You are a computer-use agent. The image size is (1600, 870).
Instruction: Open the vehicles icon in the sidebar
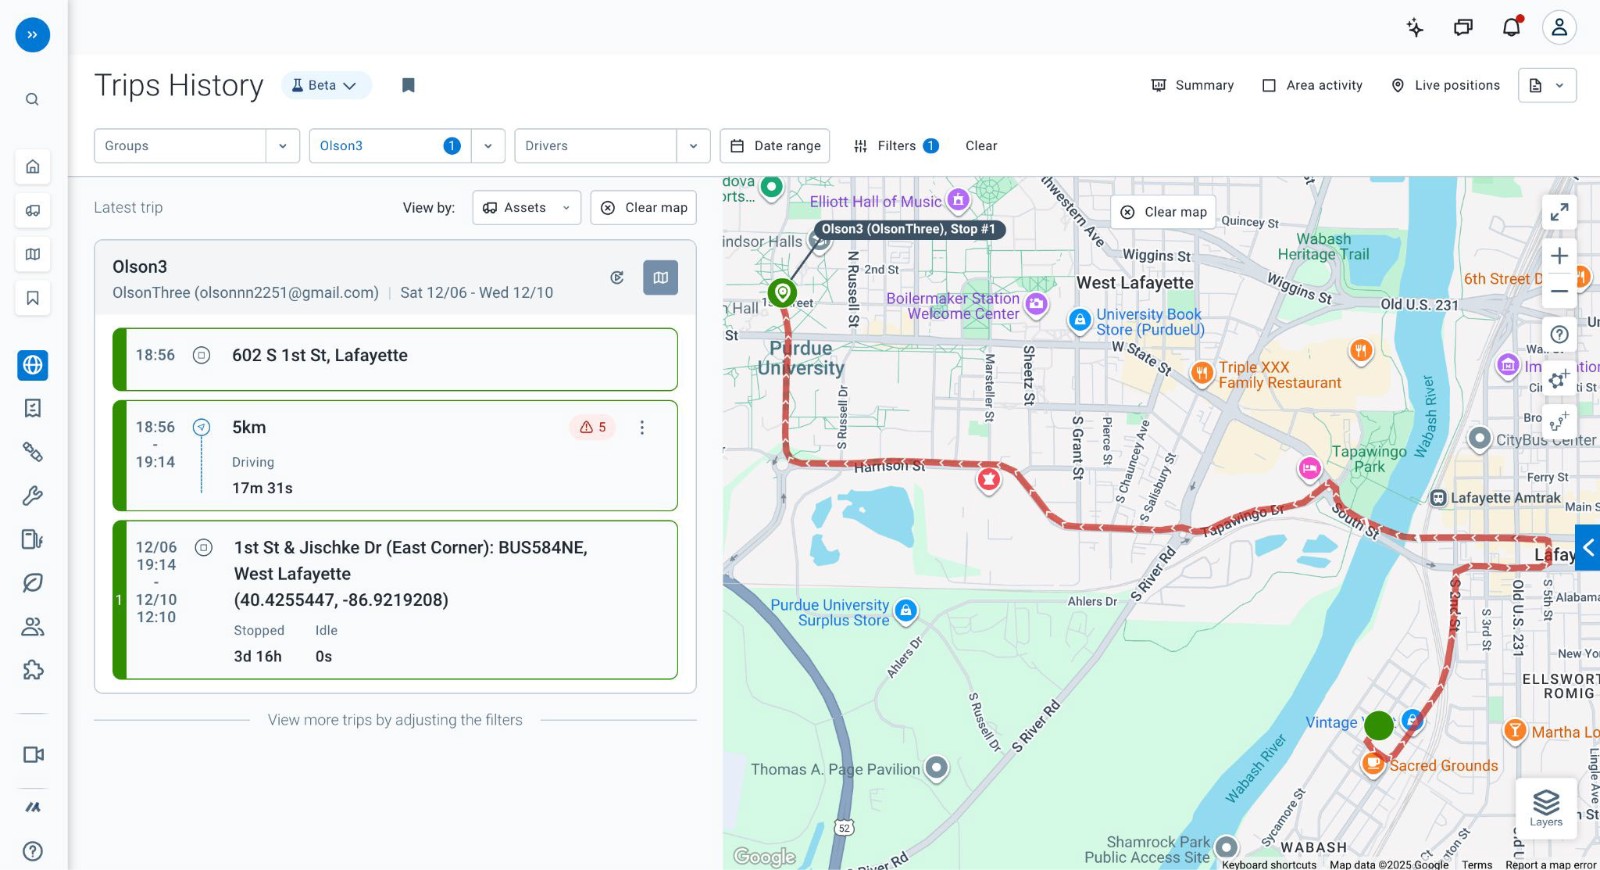coord(33,210)
